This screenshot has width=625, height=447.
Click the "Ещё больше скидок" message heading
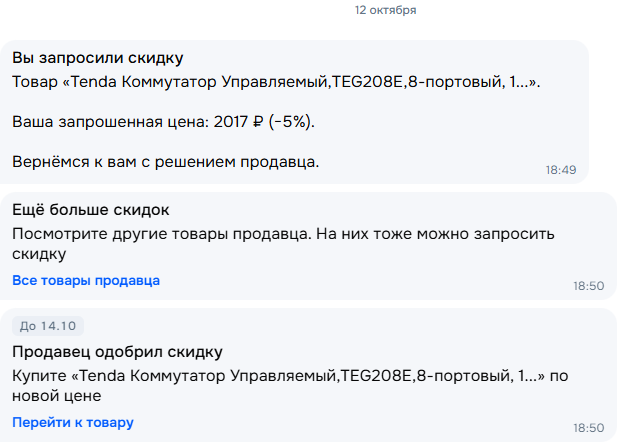point(91,210)
